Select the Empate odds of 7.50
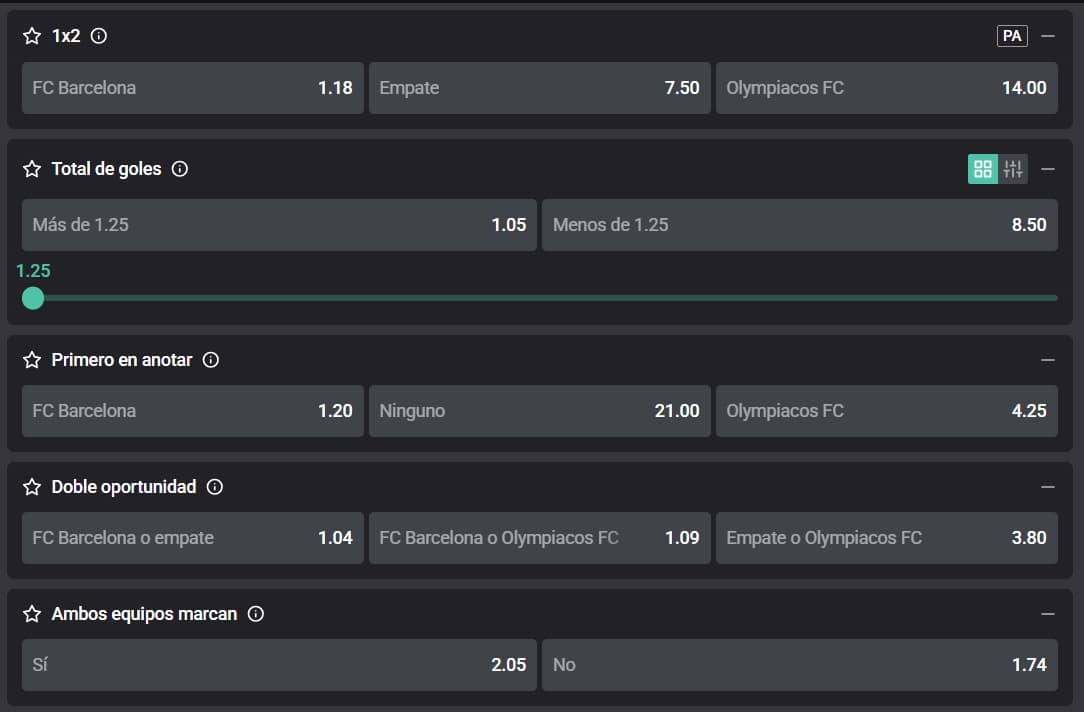Viewport: 1084px width, 712px height. [x=539, y=88]
